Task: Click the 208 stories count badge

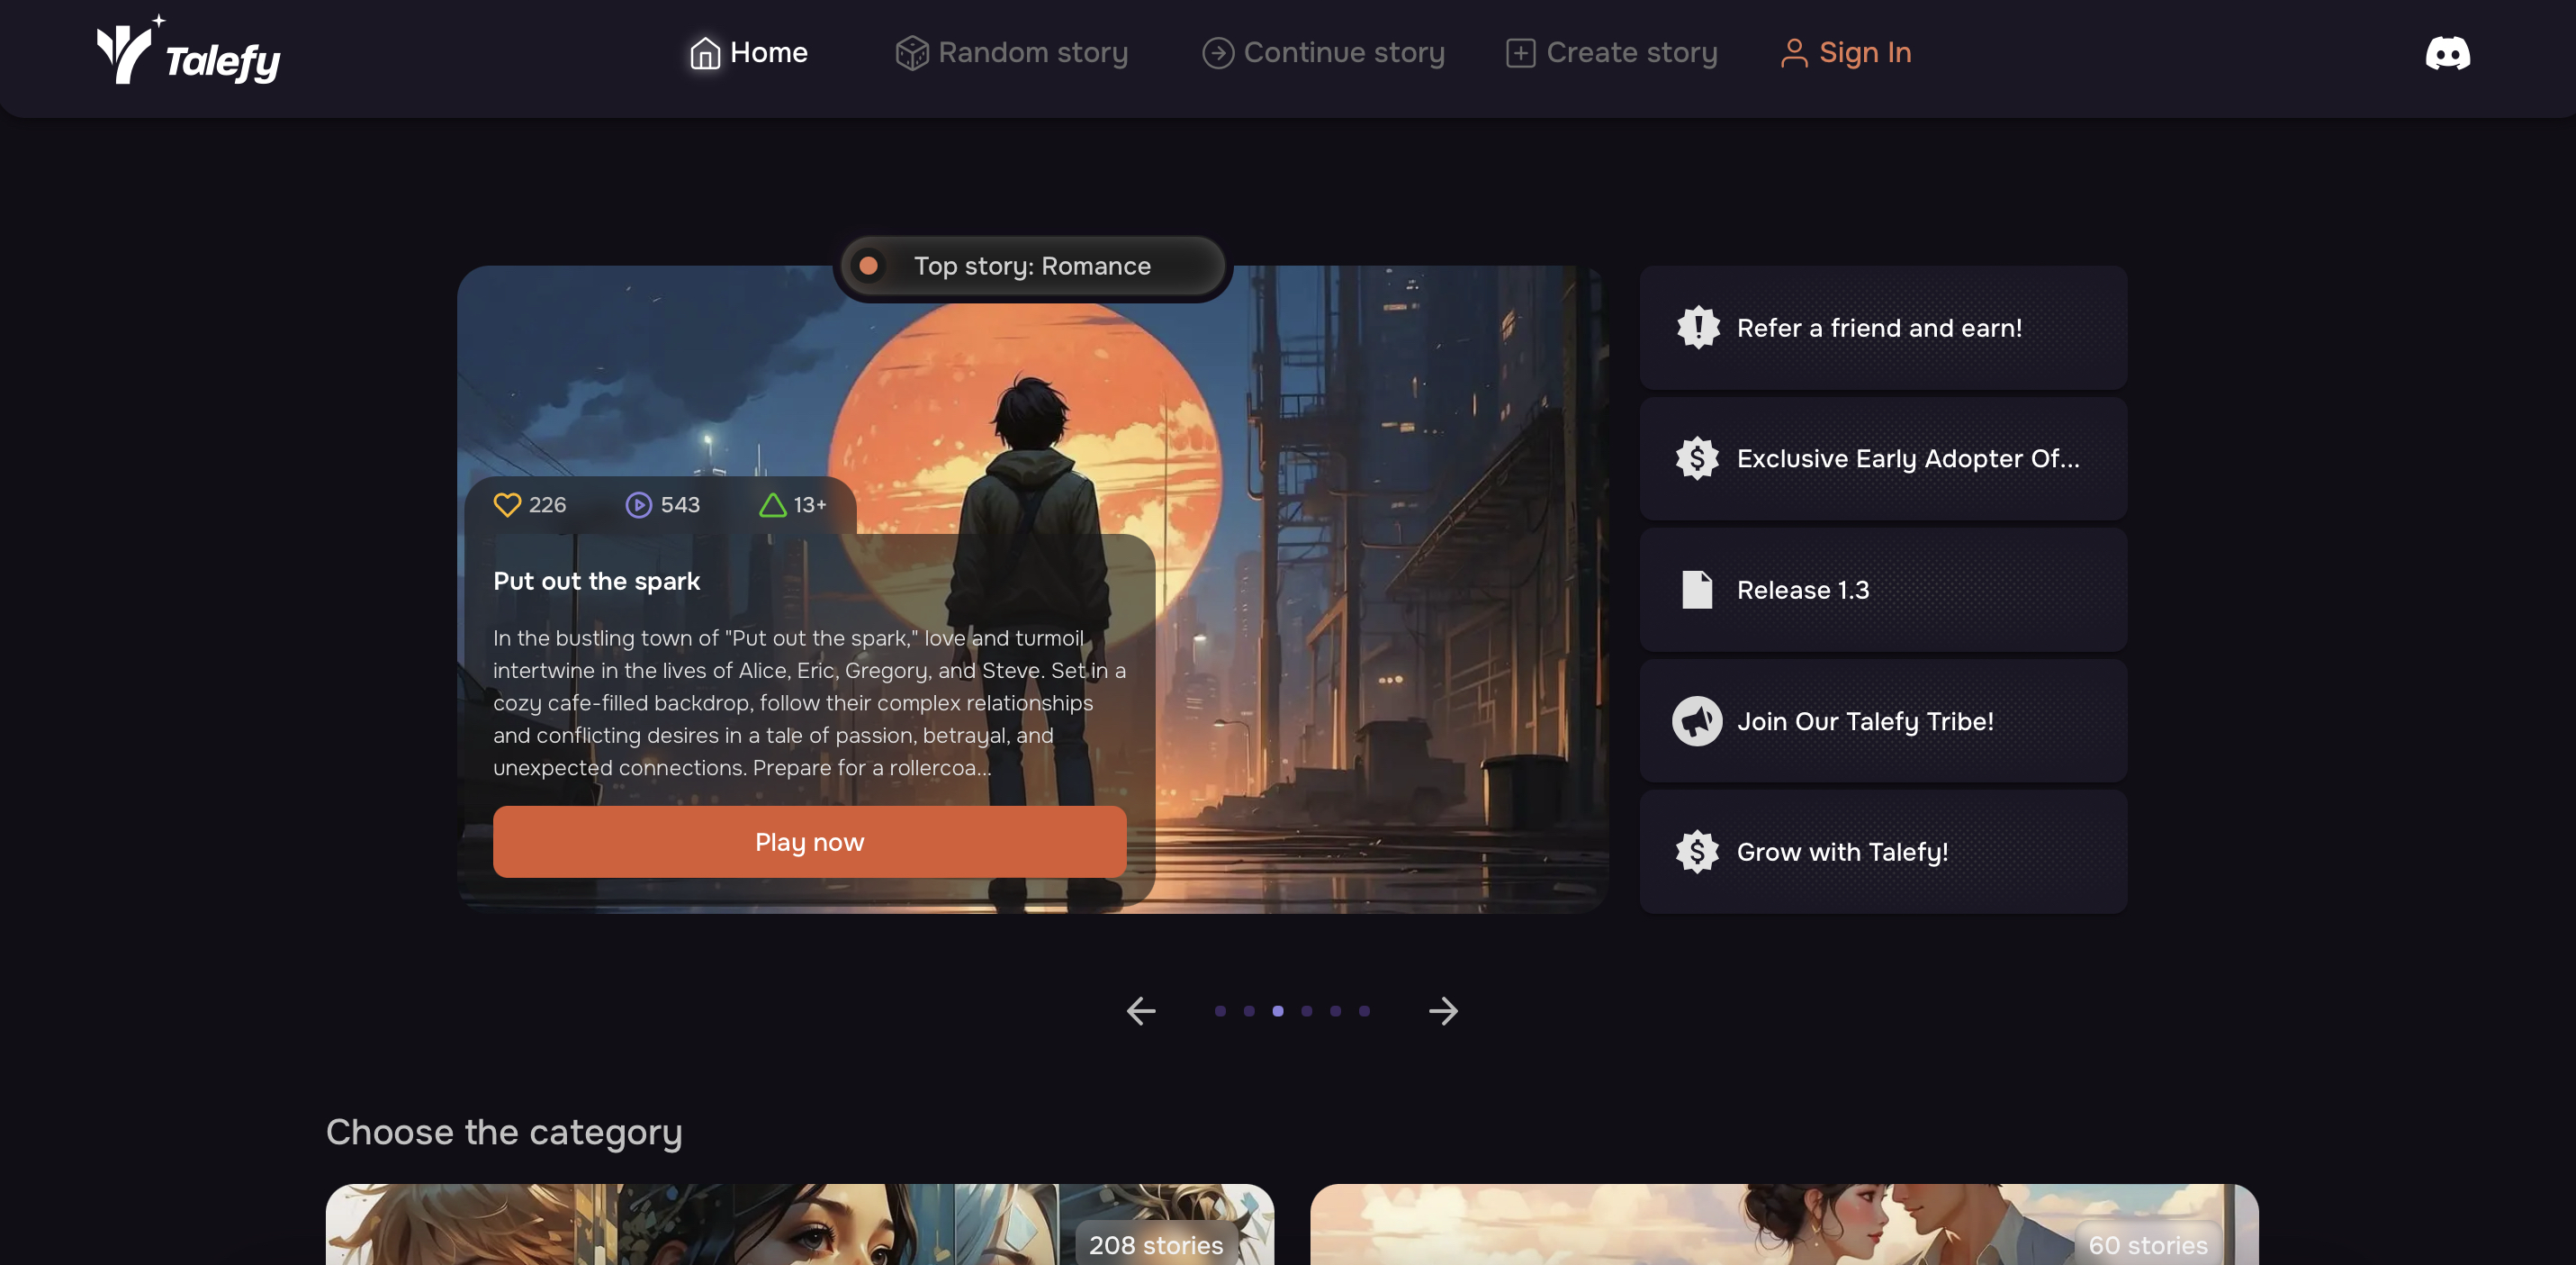Action: tap(1156, 1245)
